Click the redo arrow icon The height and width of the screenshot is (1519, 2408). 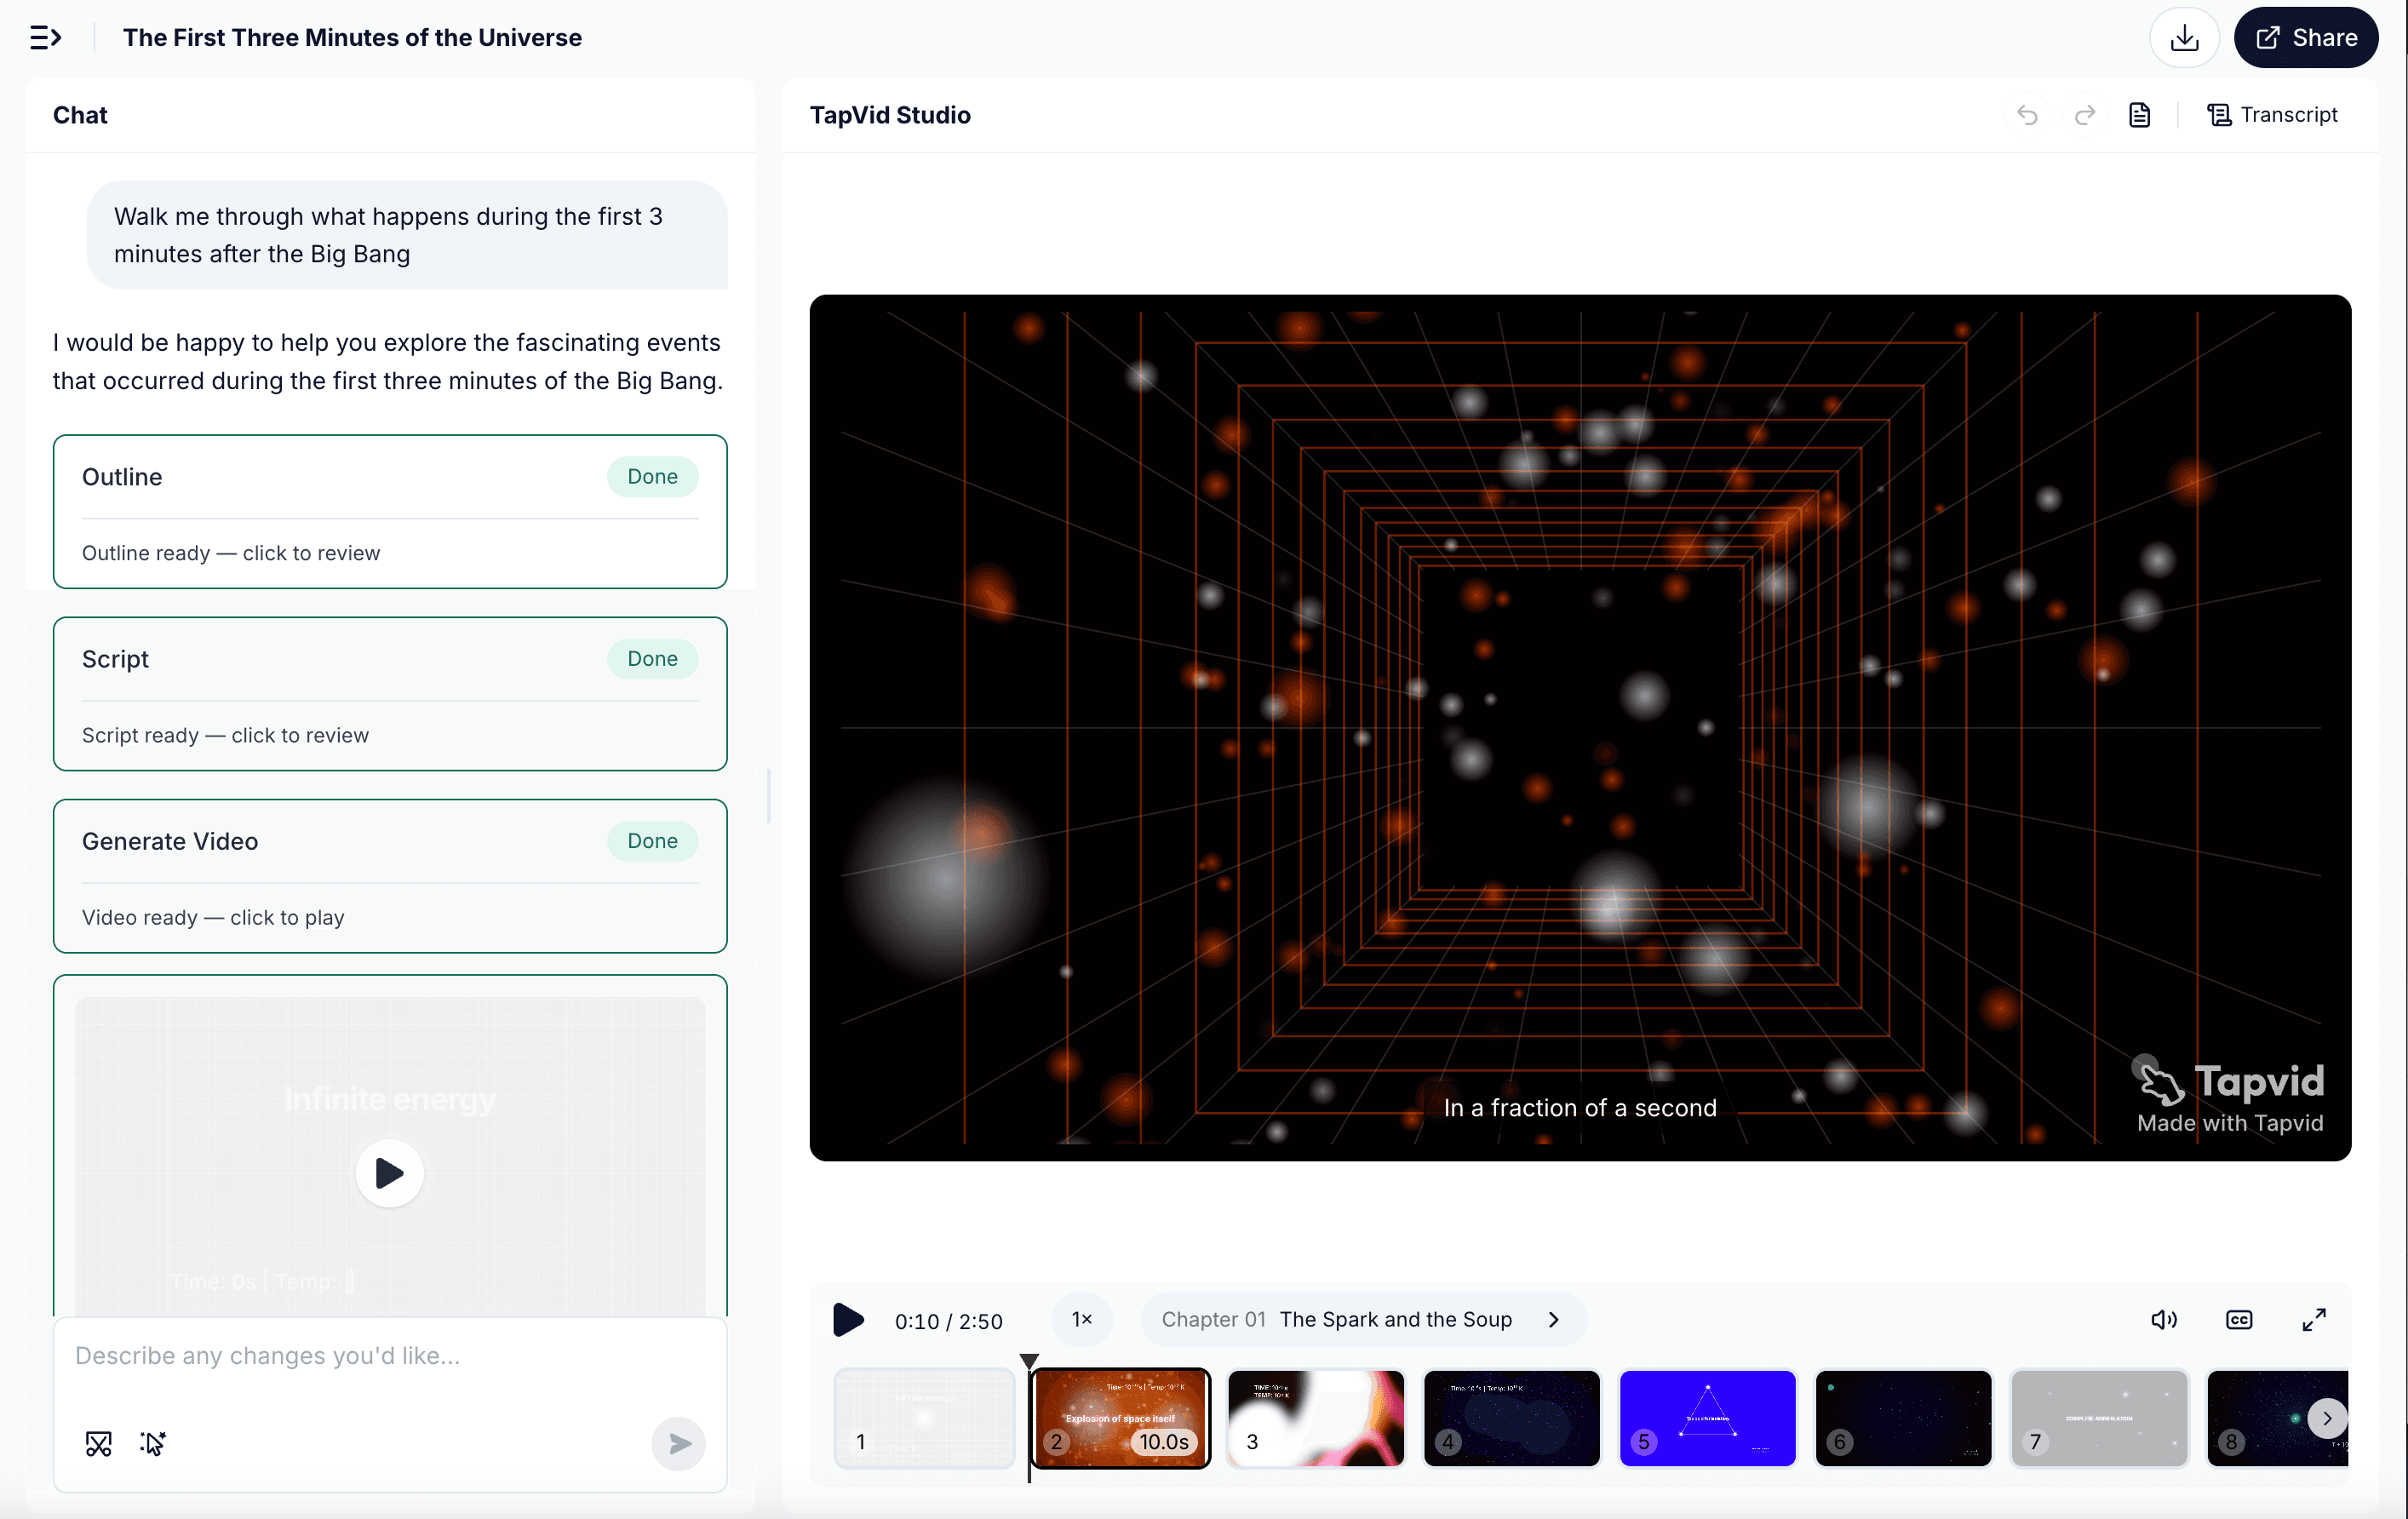2085,115
